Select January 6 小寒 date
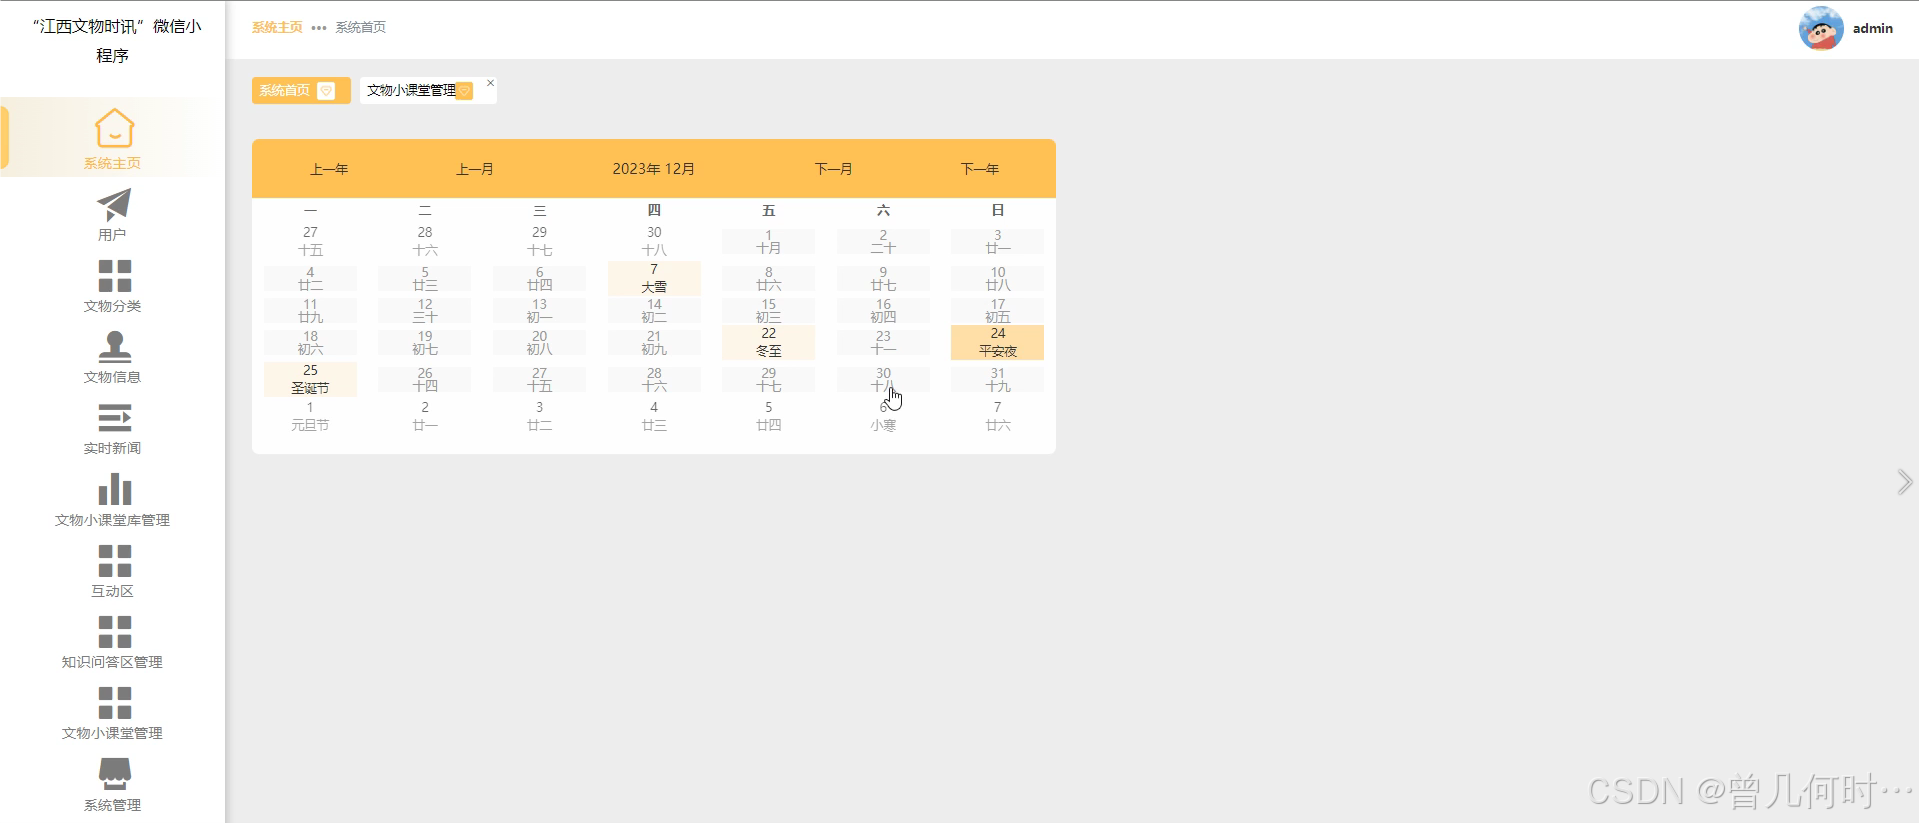The image size is (1919, 823). [883, 416]
